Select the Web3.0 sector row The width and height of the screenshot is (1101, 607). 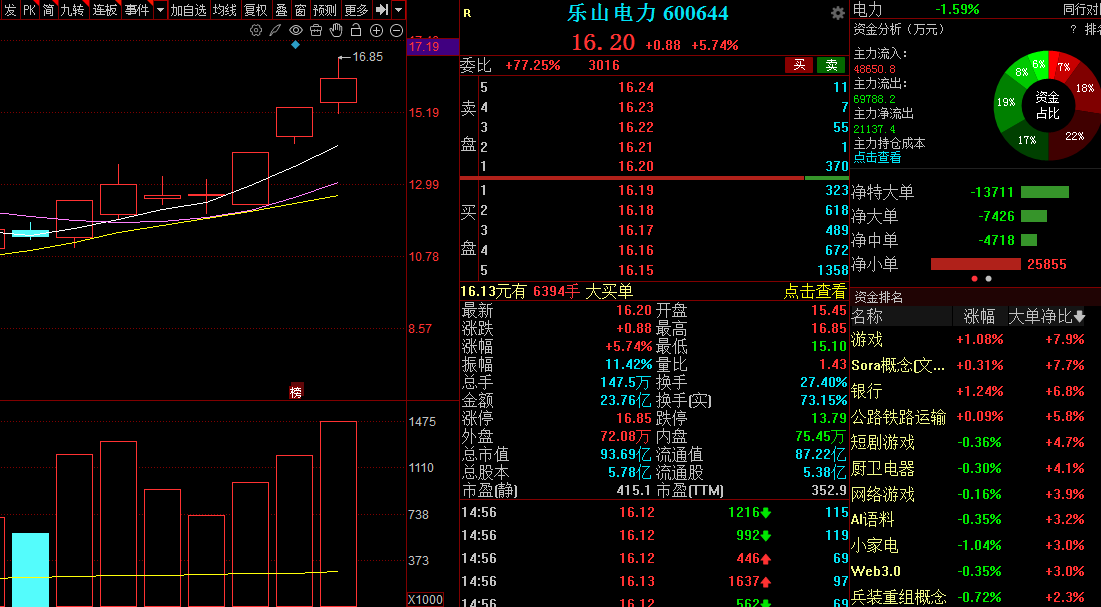click(x=976, y=571)
